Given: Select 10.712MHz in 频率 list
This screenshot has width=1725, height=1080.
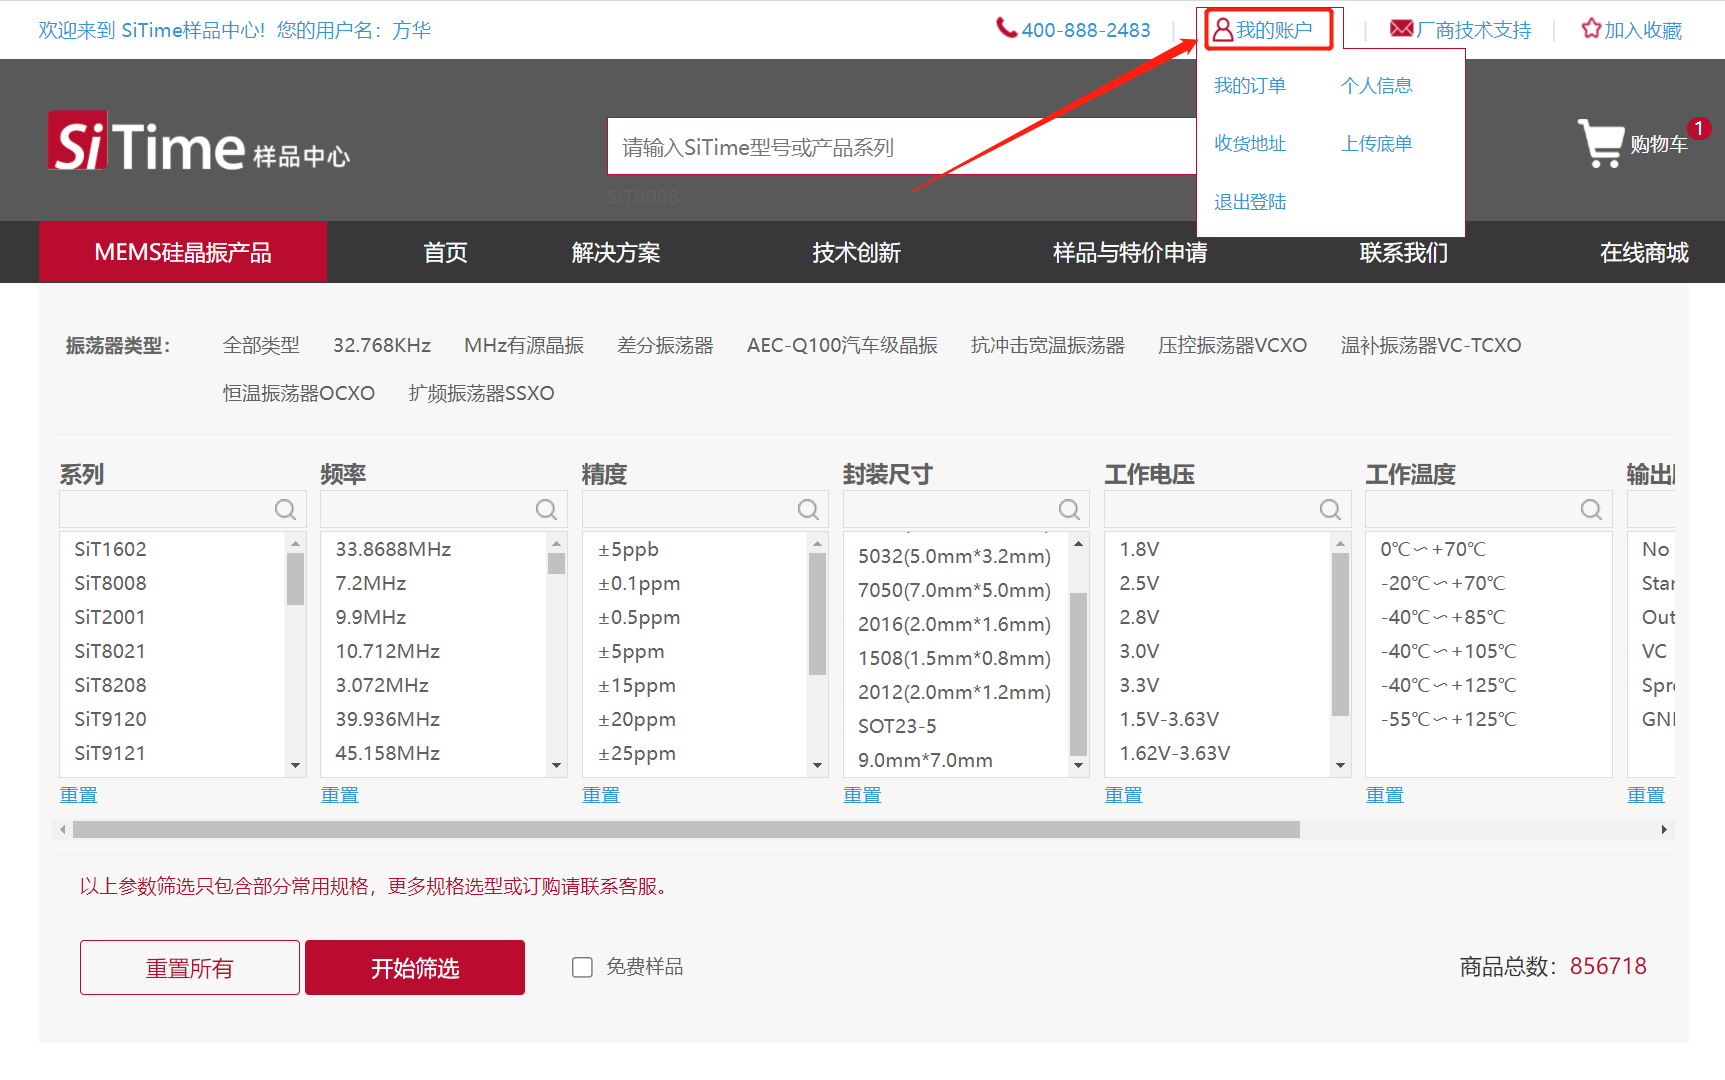Looking at the screenshot, I should pos(388,651).
